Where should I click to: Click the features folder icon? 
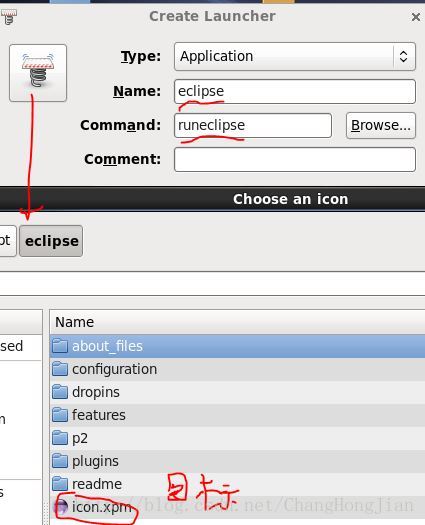click(x=60, y=415)
